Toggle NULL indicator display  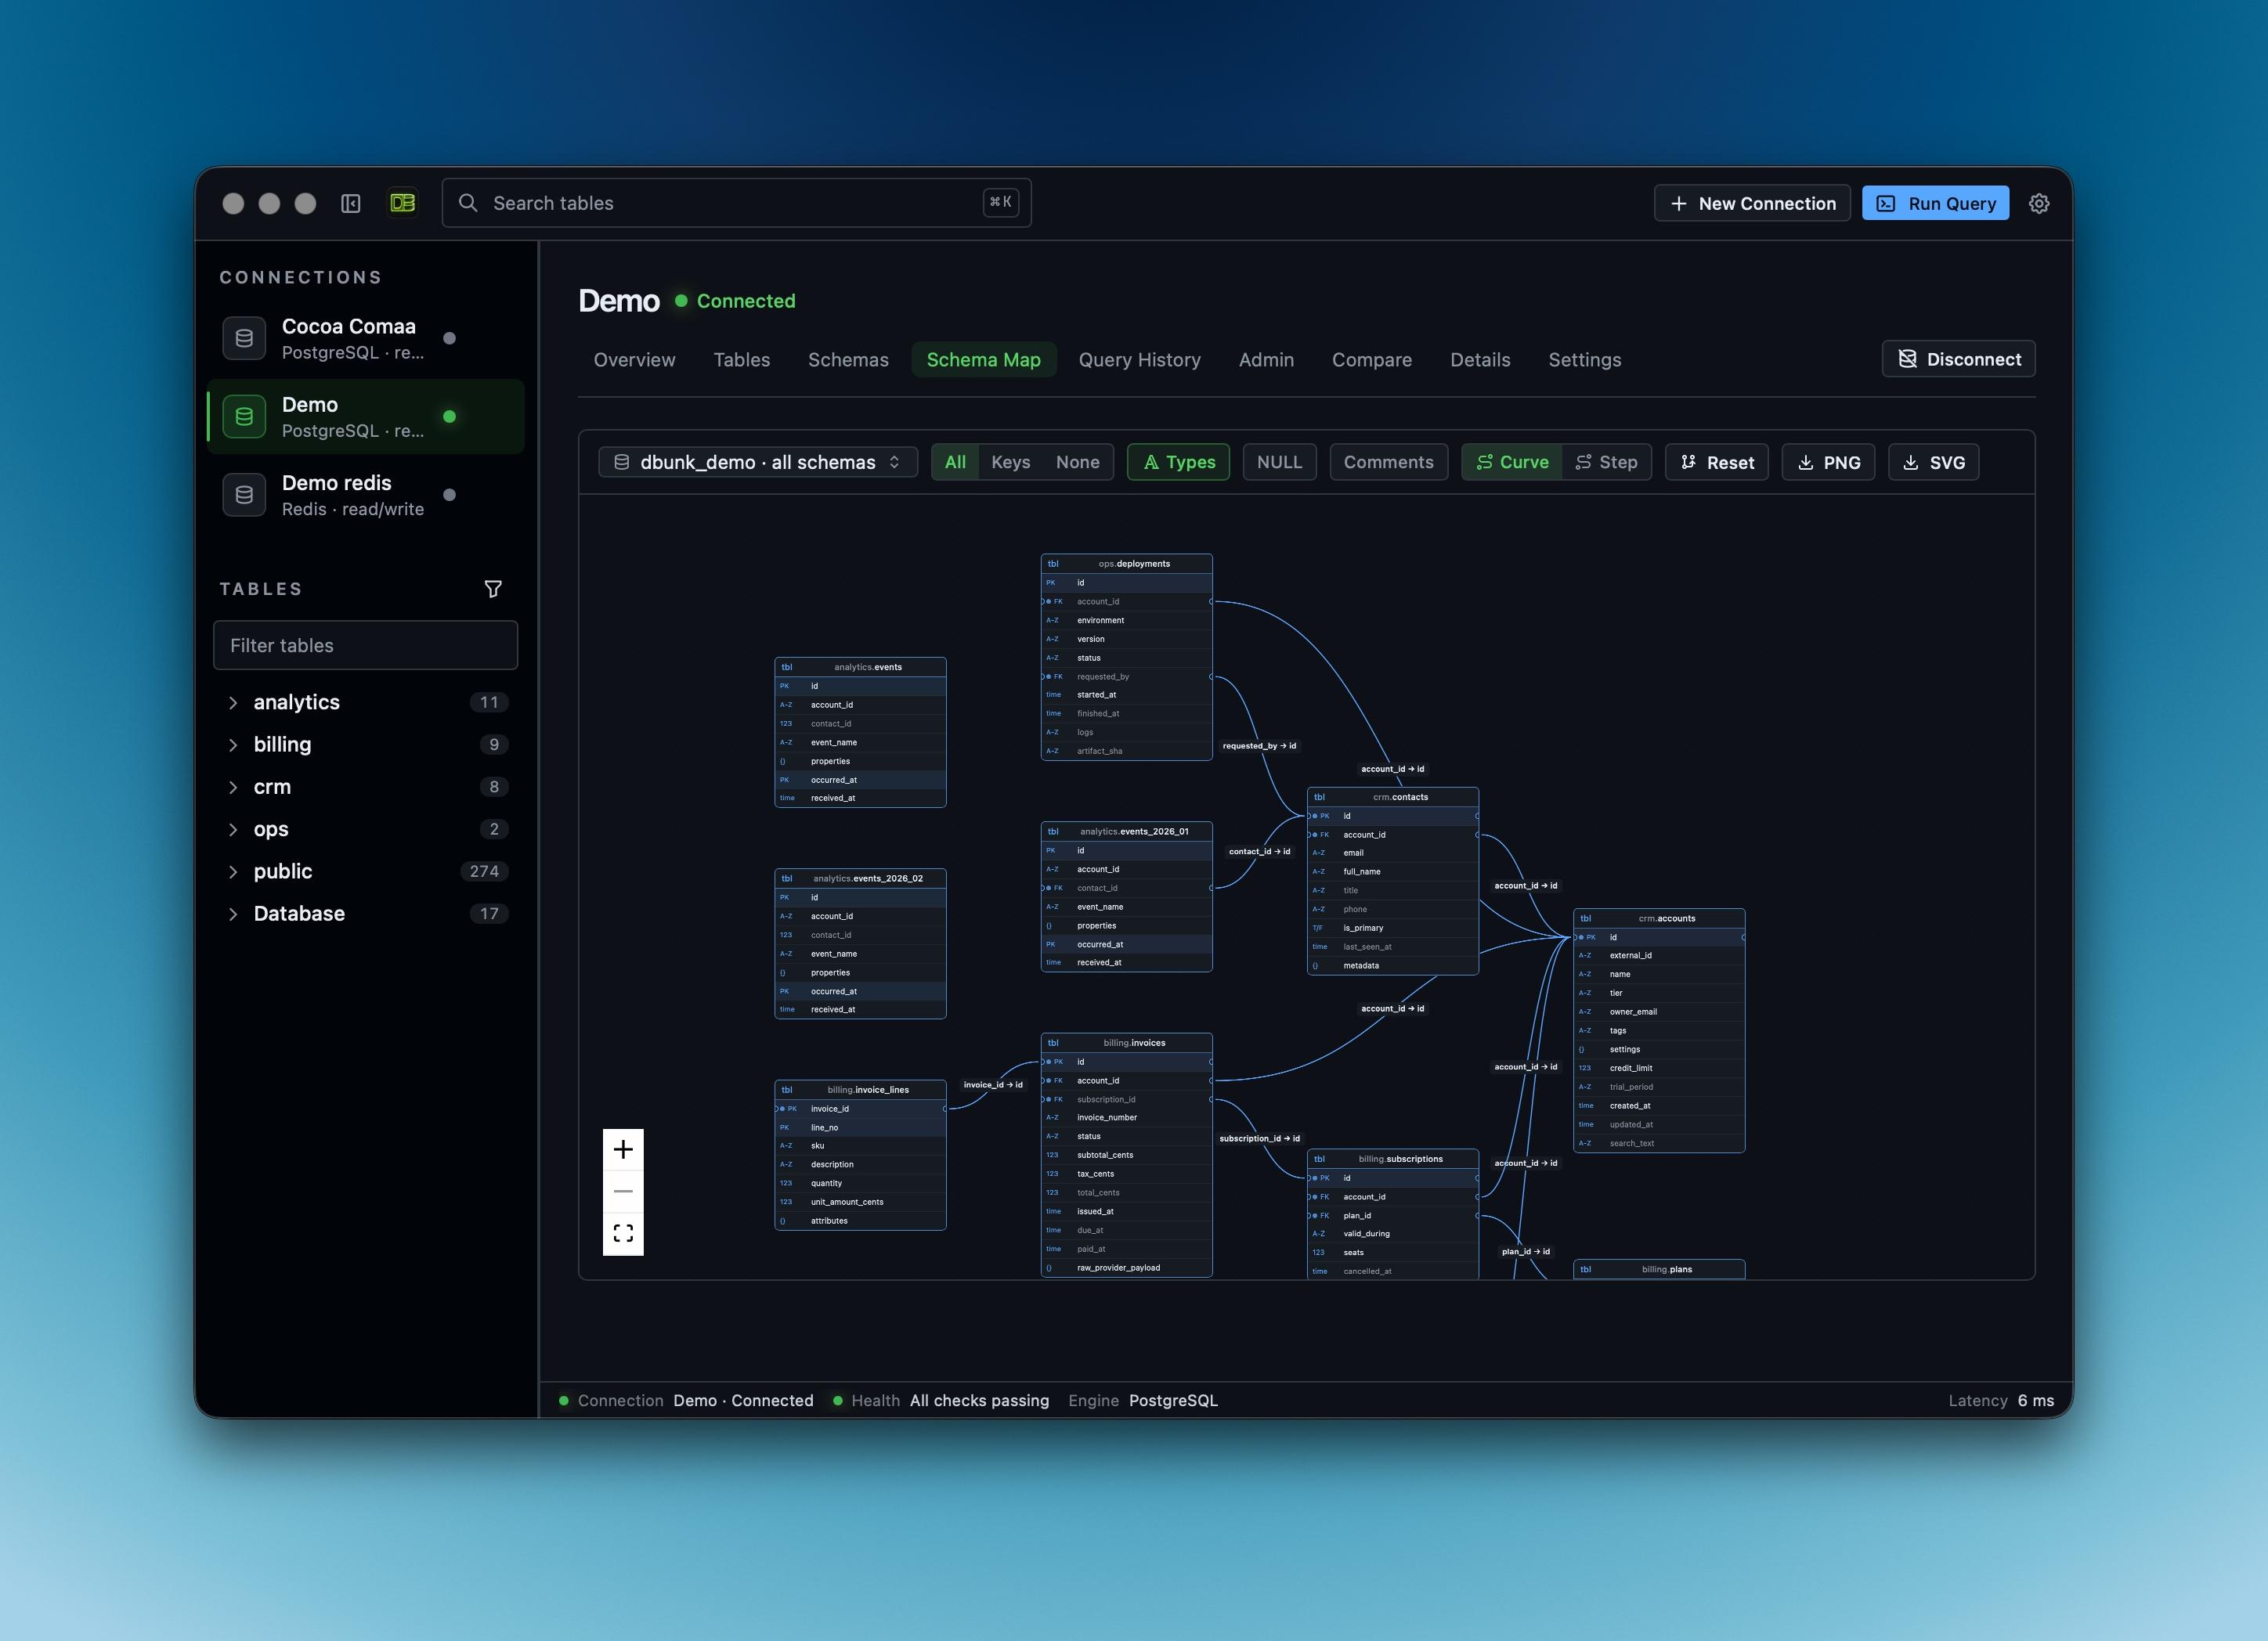(x=1279, y=462)
